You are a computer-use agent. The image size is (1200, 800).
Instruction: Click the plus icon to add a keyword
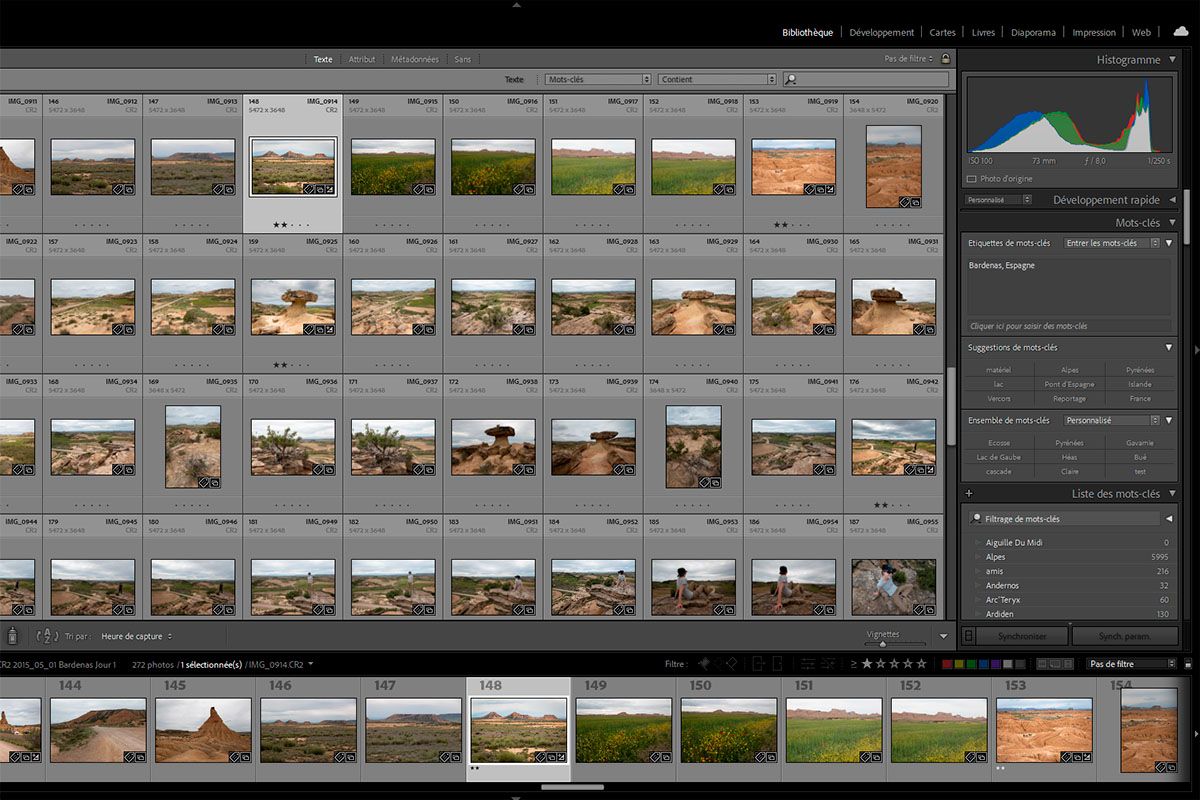(968, 493)
